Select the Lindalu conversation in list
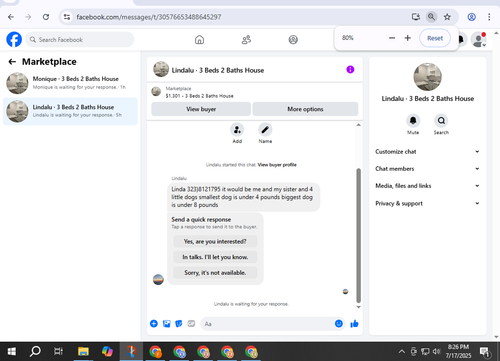Viewport: 500px width, 361px height. coord(70,111)
